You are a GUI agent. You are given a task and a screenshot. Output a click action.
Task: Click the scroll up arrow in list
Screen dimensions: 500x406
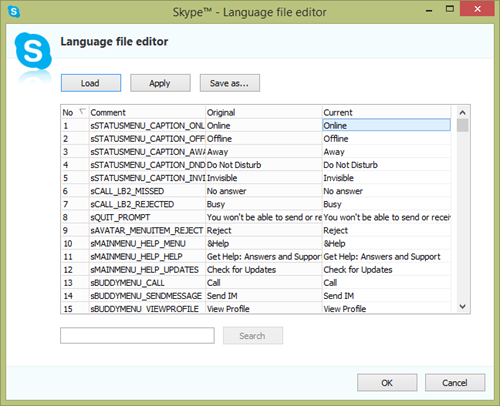coord(462,113)
